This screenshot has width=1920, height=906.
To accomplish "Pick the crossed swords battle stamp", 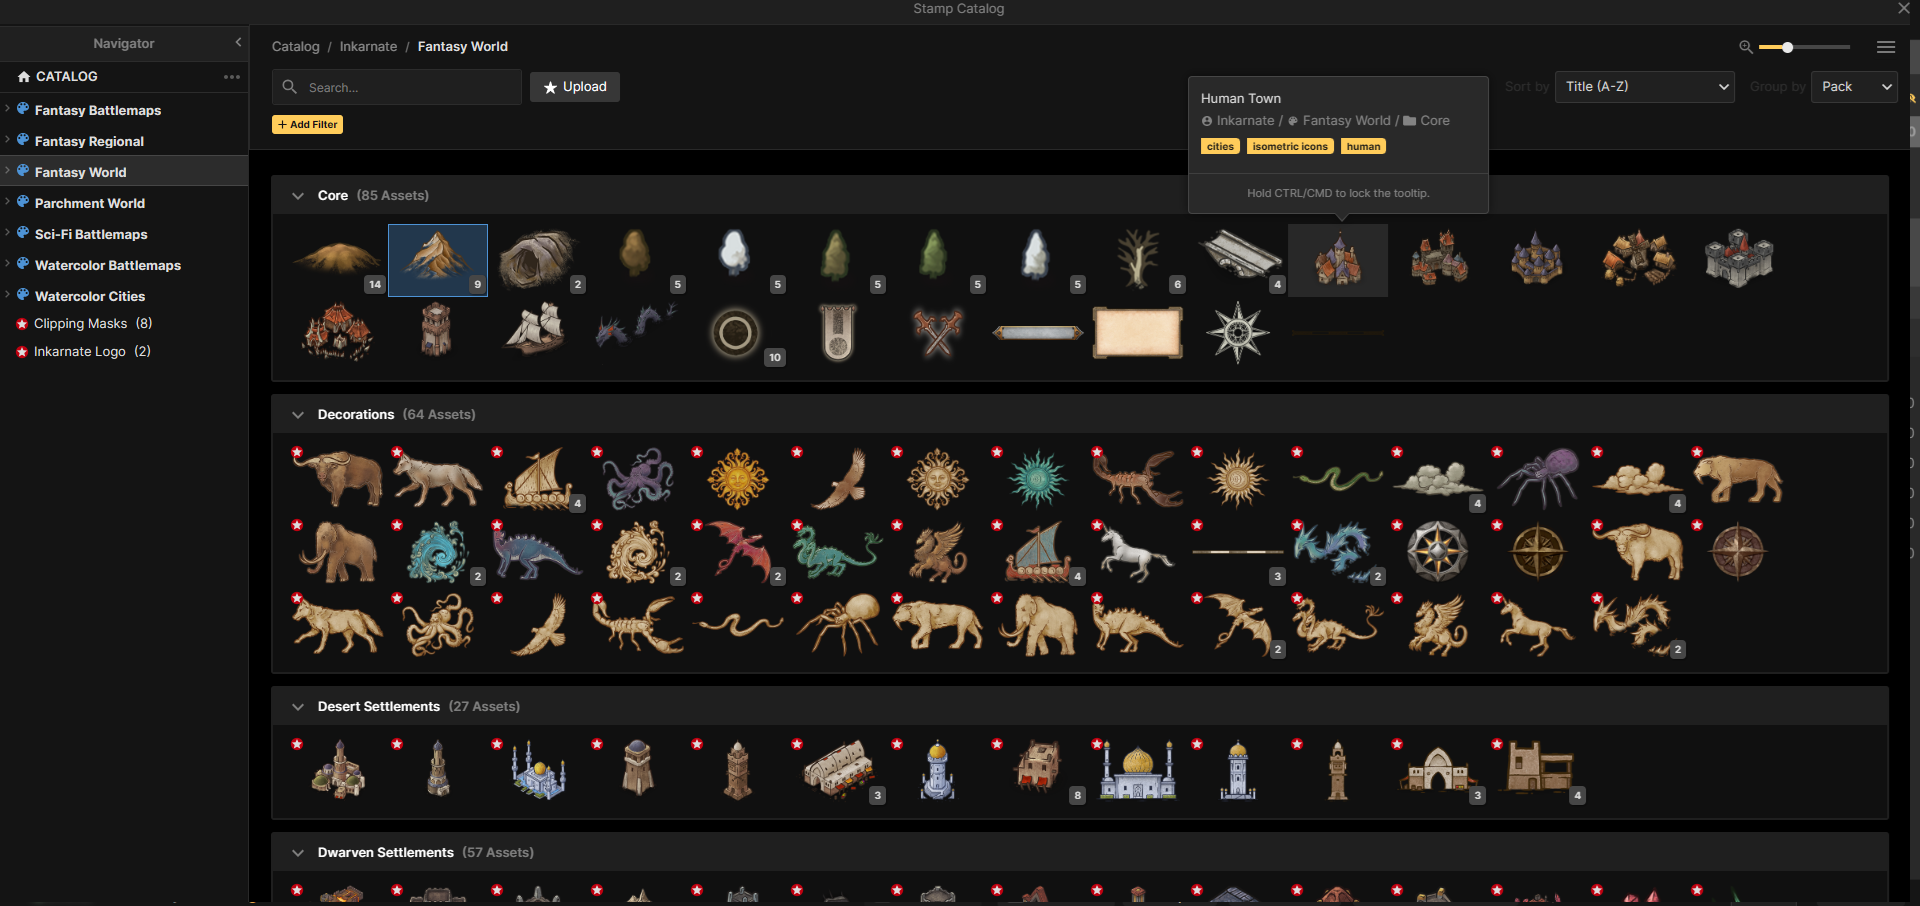I will pyautogui.click(x=937, y=332).
